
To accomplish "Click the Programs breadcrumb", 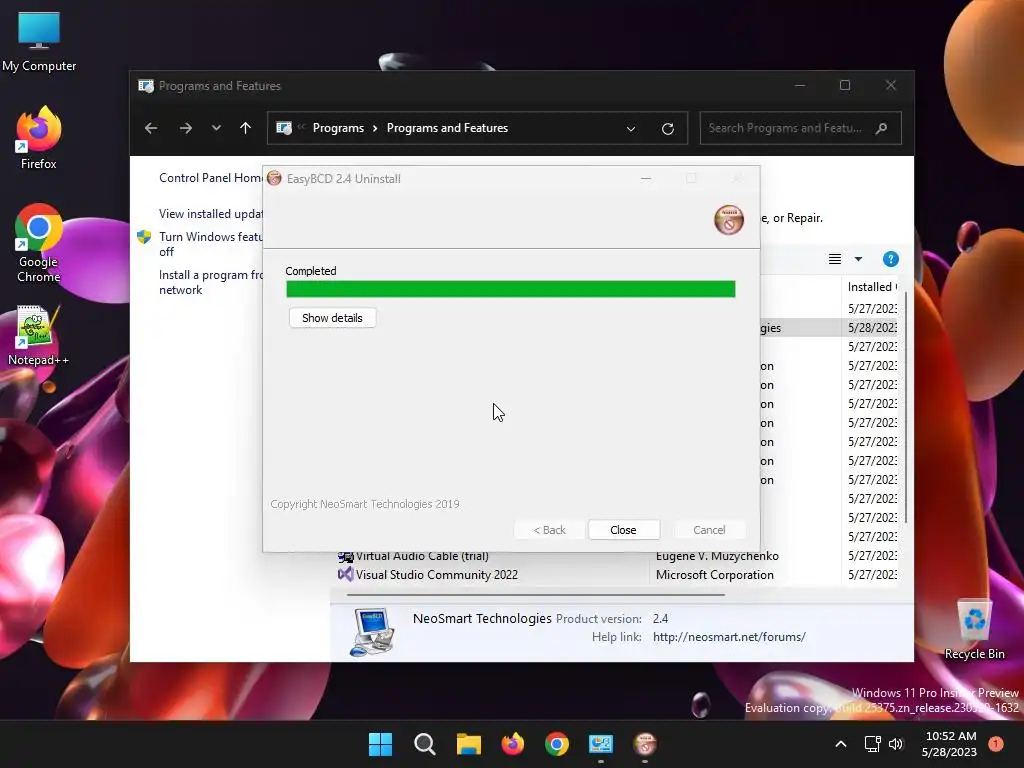I will [338, 128].
